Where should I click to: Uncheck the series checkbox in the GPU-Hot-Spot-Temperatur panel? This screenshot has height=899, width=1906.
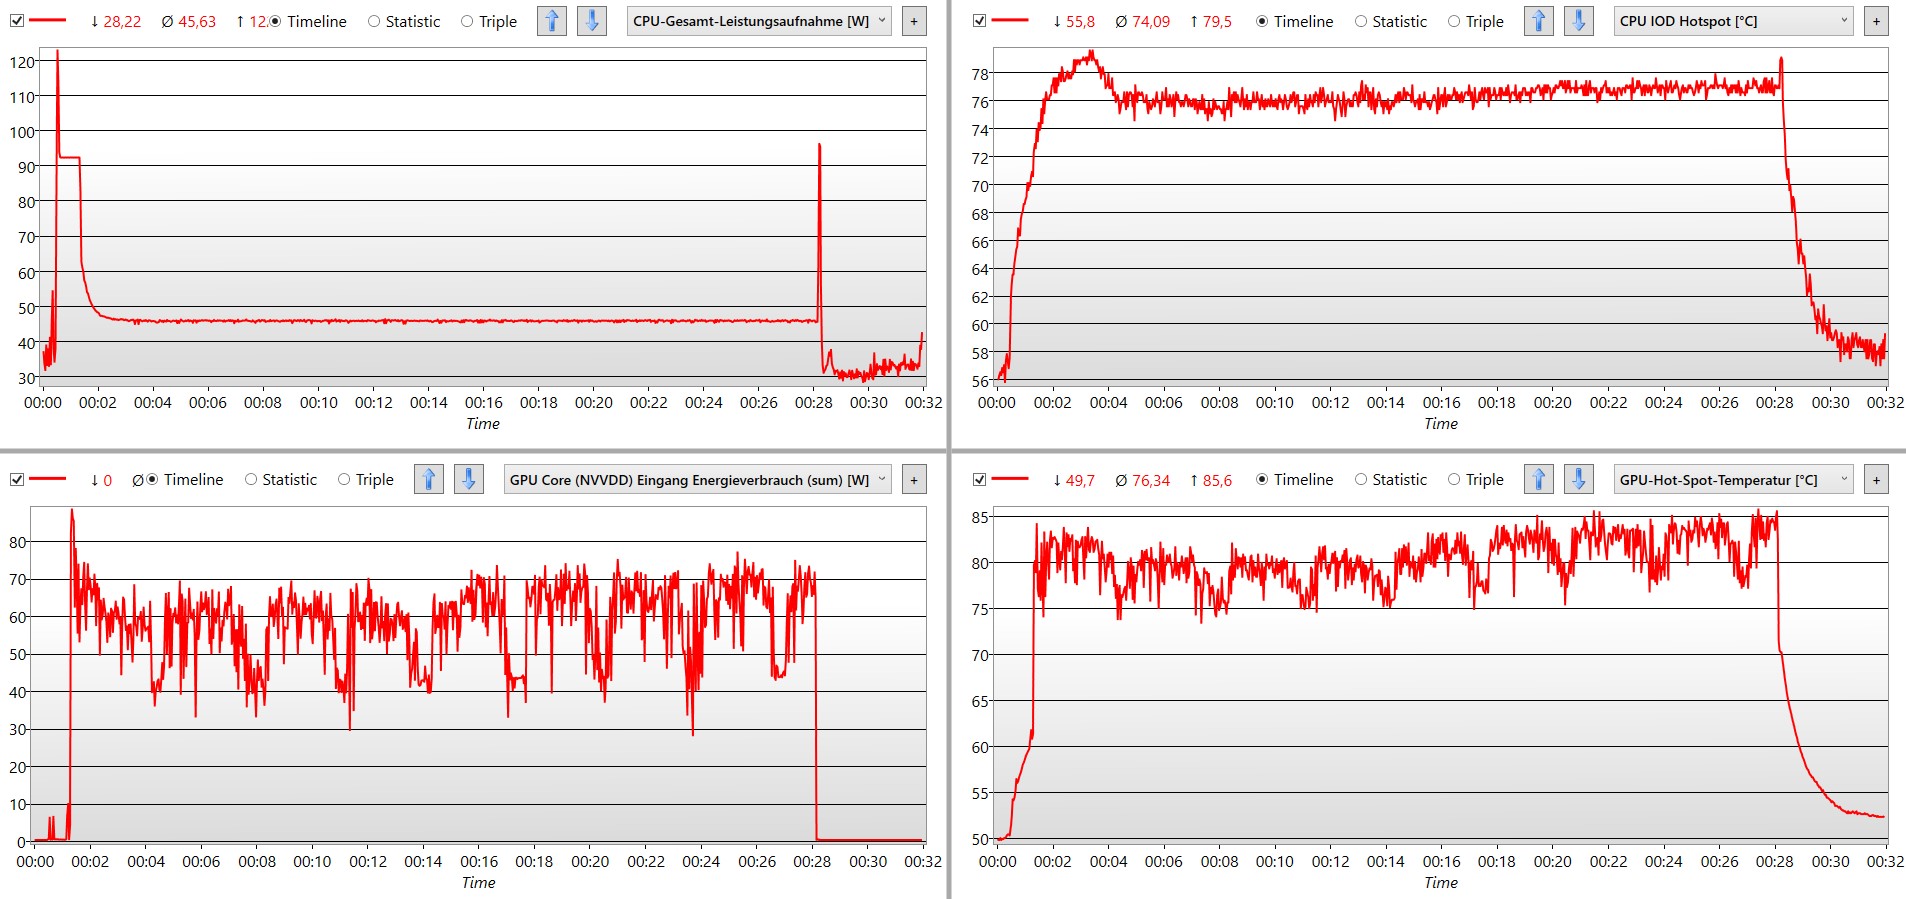[979, 480]
